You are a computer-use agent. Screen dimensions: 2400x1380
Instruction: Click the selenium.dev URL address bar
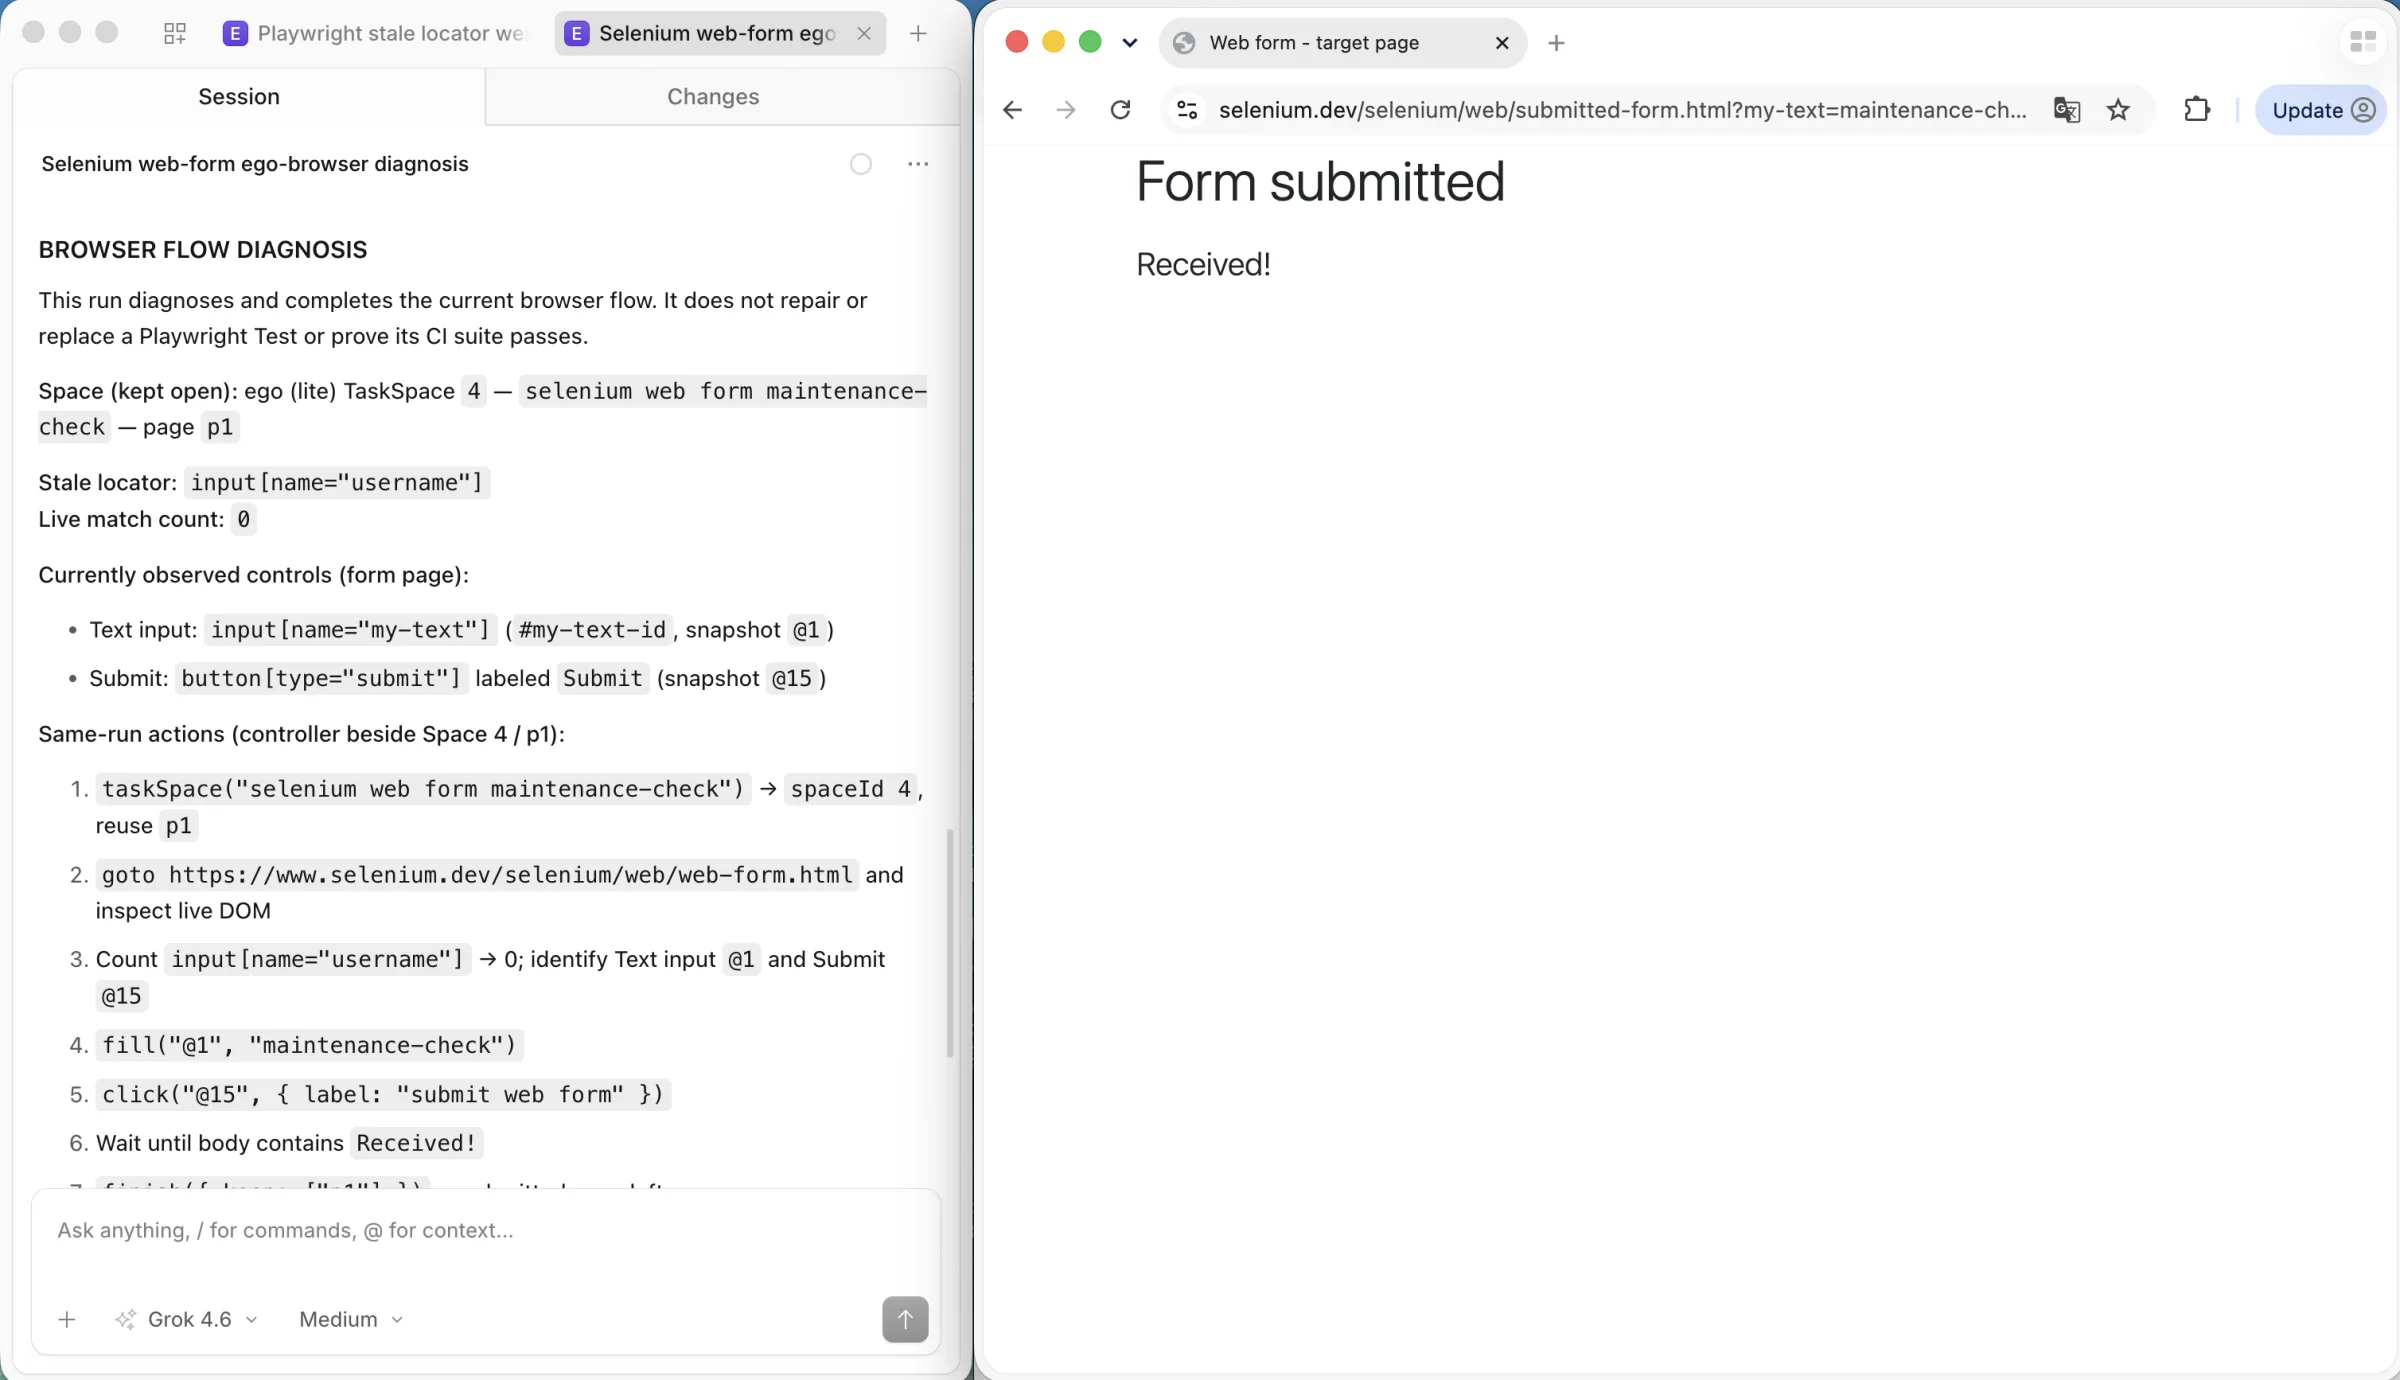(x=1622, y=110)
